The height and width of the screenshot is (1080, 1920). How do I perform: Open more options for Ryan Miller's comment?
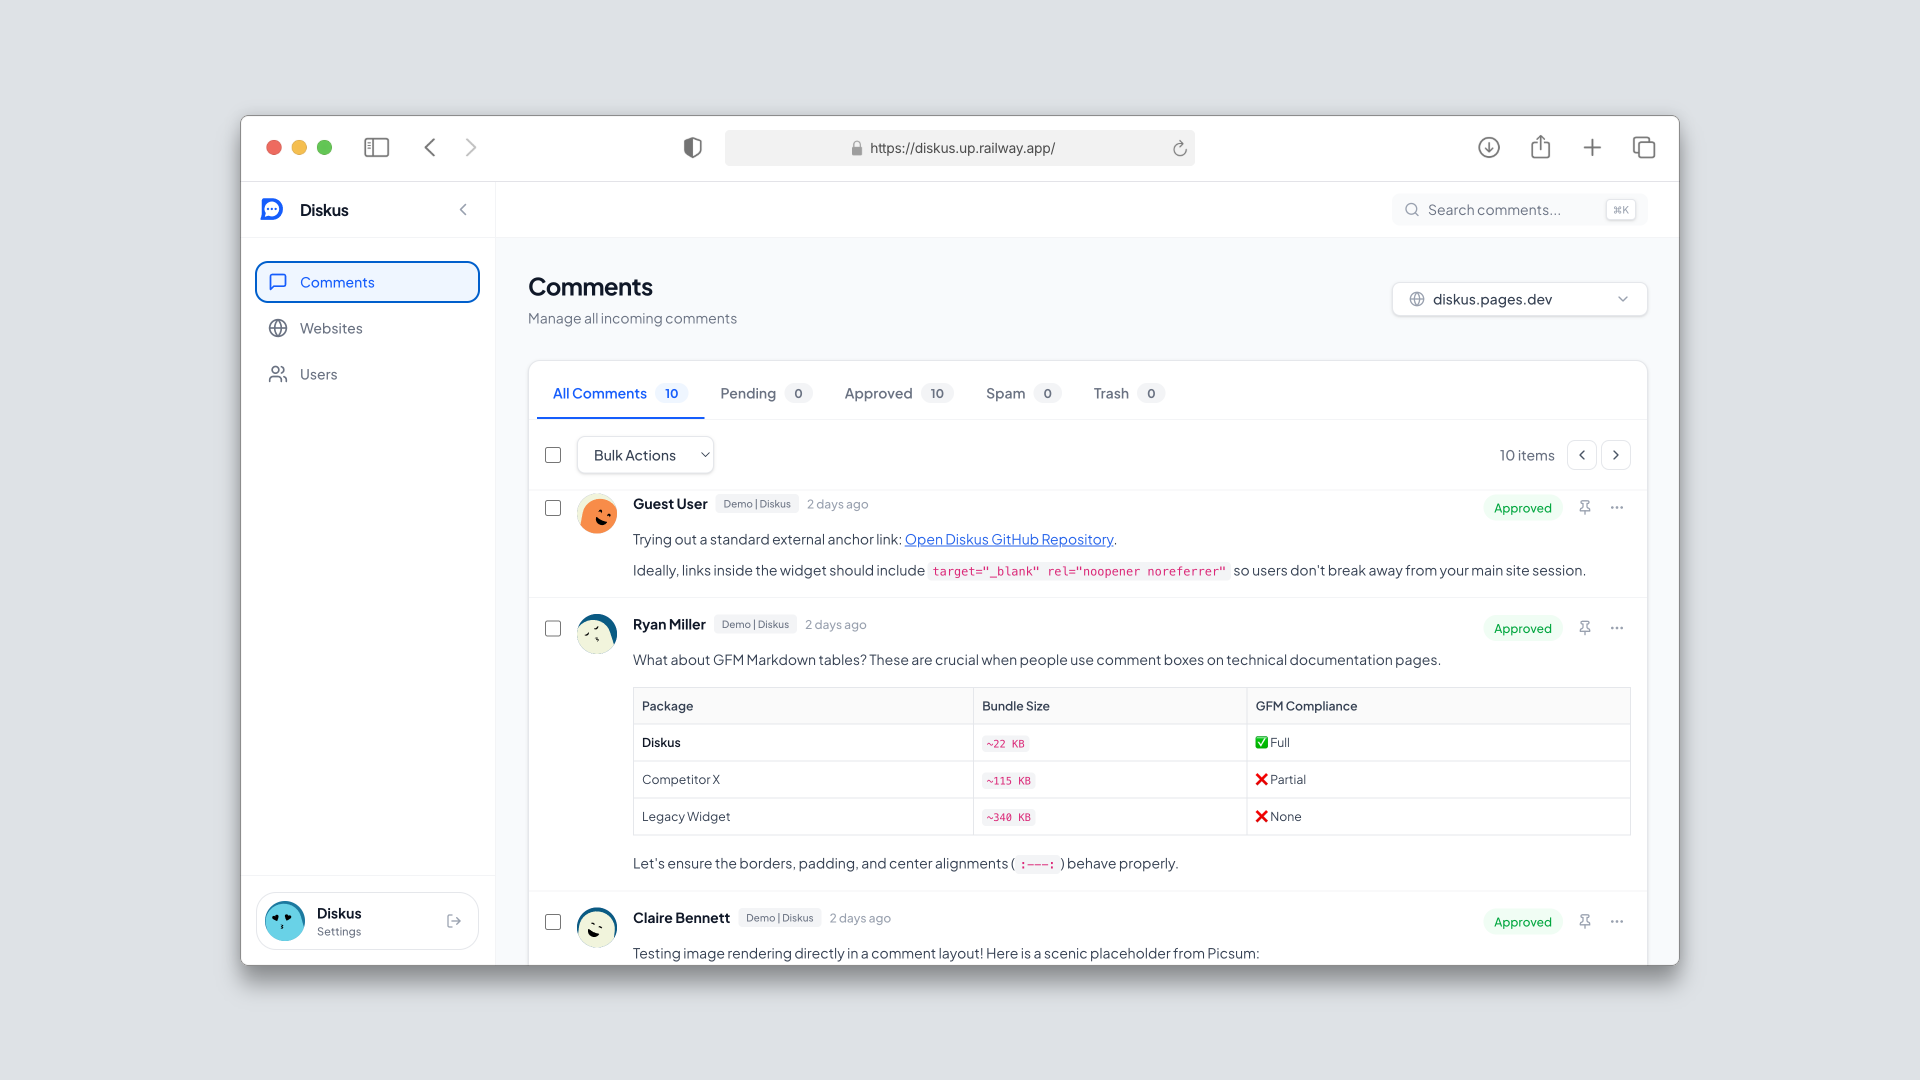1617,628
